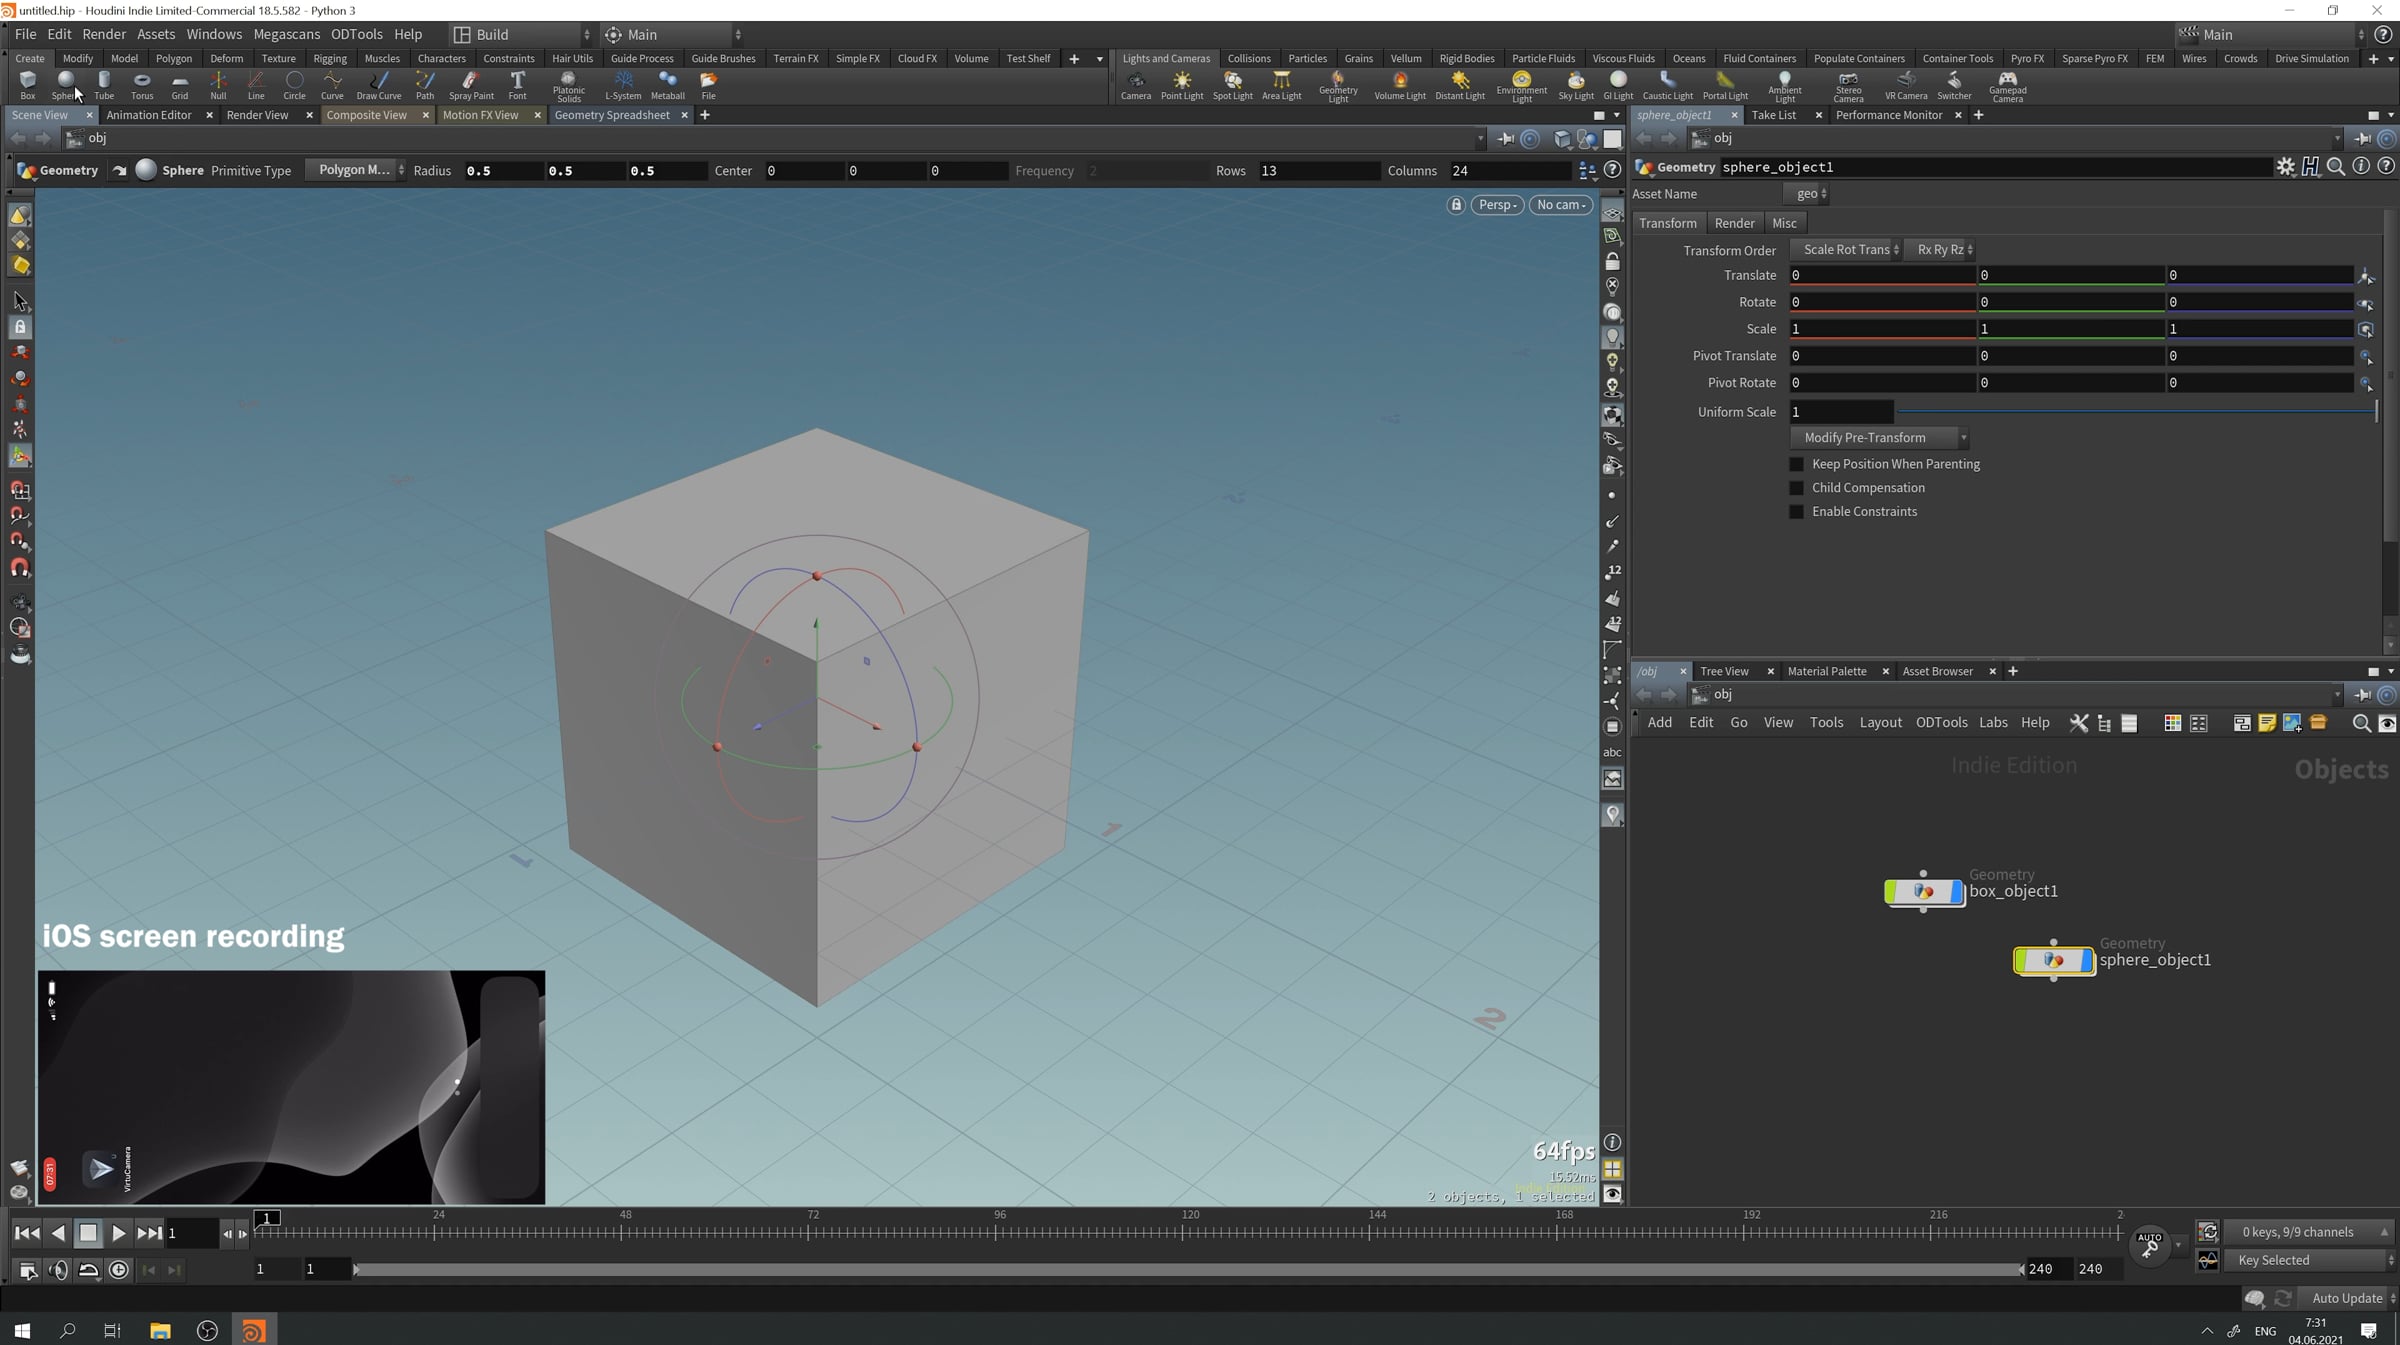Select the Null shelf tool
The width and height of the screenshot is (2400, 1345).
(218, 85)
